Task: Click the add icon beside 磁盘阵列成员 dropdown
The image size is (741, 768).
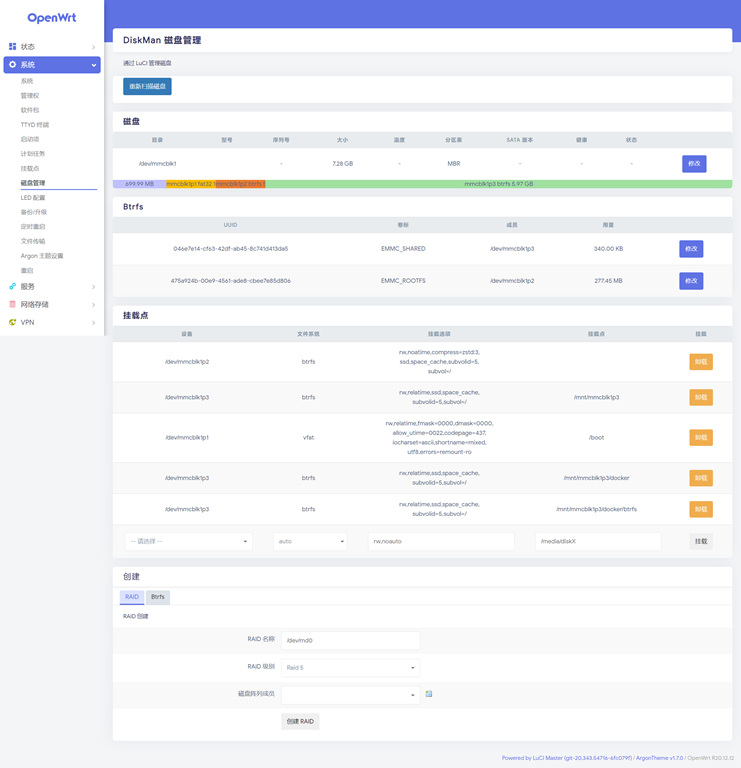Action: [429, 694]
